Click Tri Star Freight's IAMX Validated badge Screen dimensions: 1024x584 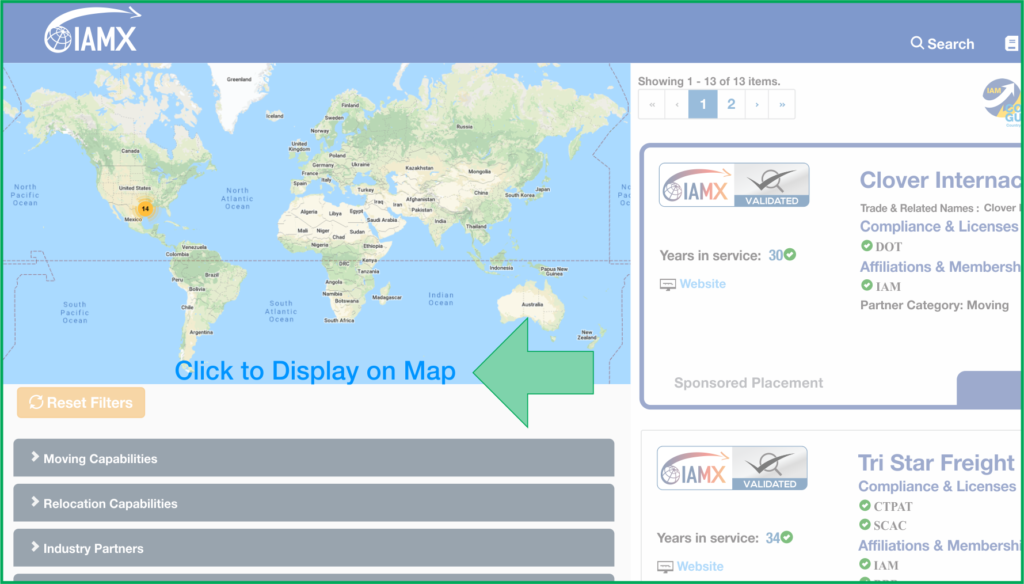point(732,468)
